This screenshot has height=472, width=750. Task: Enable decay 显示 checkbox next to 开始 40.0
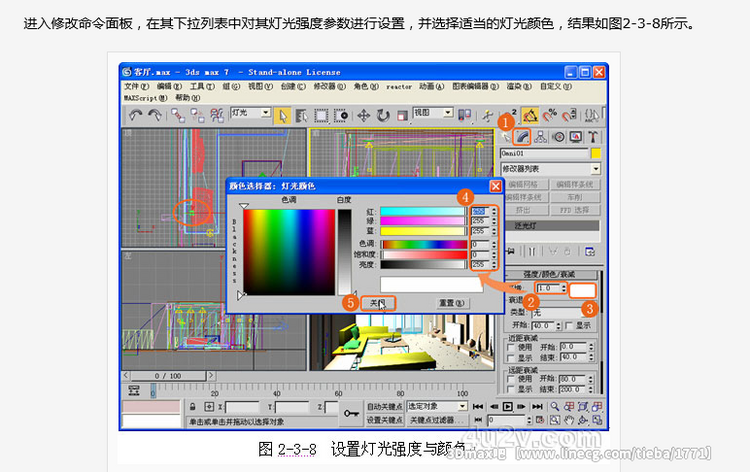point(569,326)
